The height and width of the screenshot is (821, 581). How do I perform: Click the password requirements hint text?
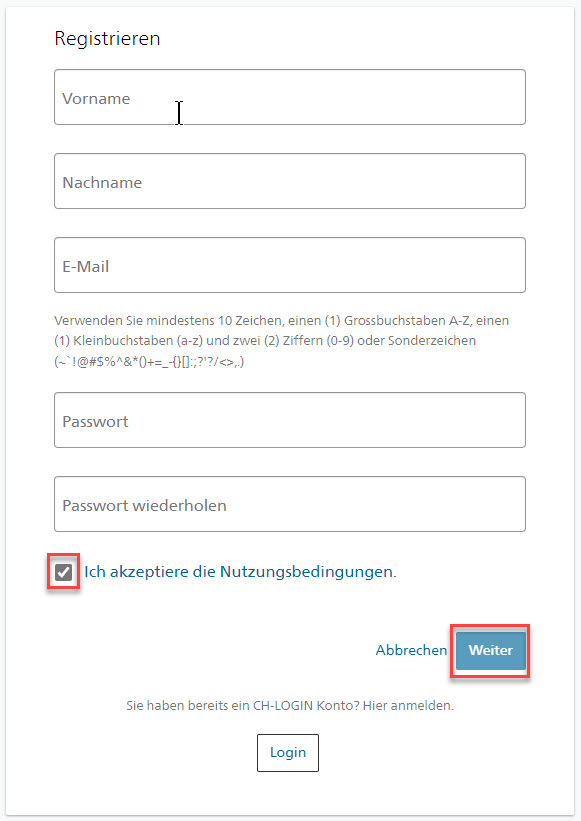pos(282,341)
